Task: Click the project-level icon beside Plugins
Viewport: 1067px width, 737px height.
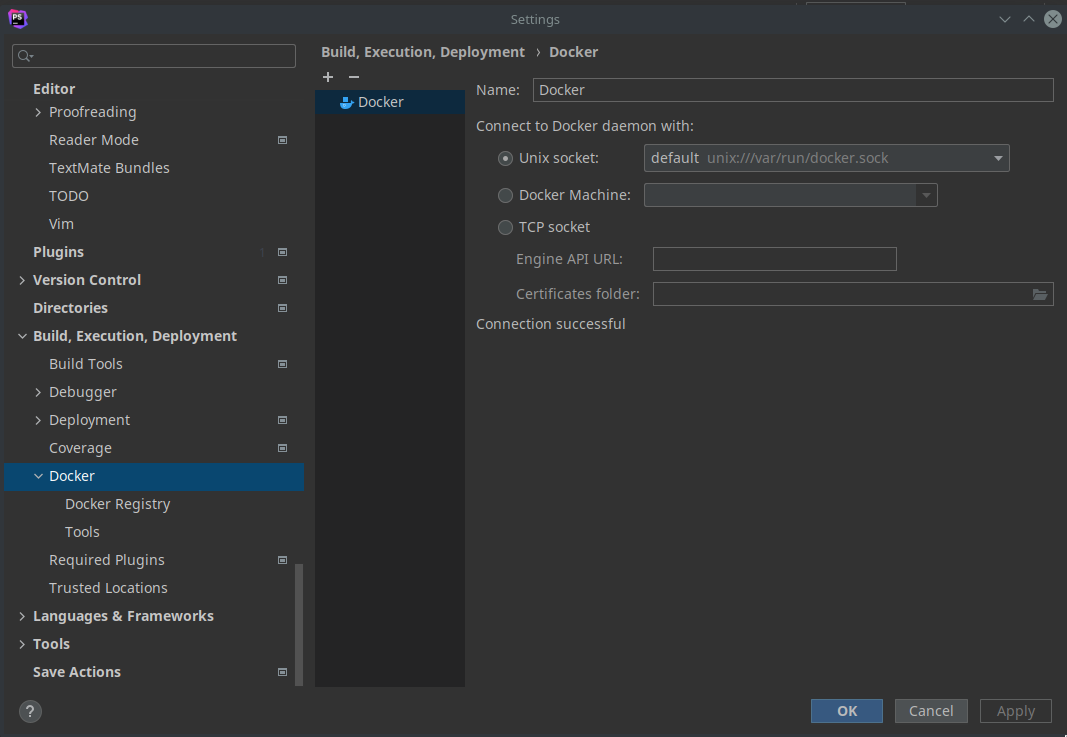Action: point(282,252)
